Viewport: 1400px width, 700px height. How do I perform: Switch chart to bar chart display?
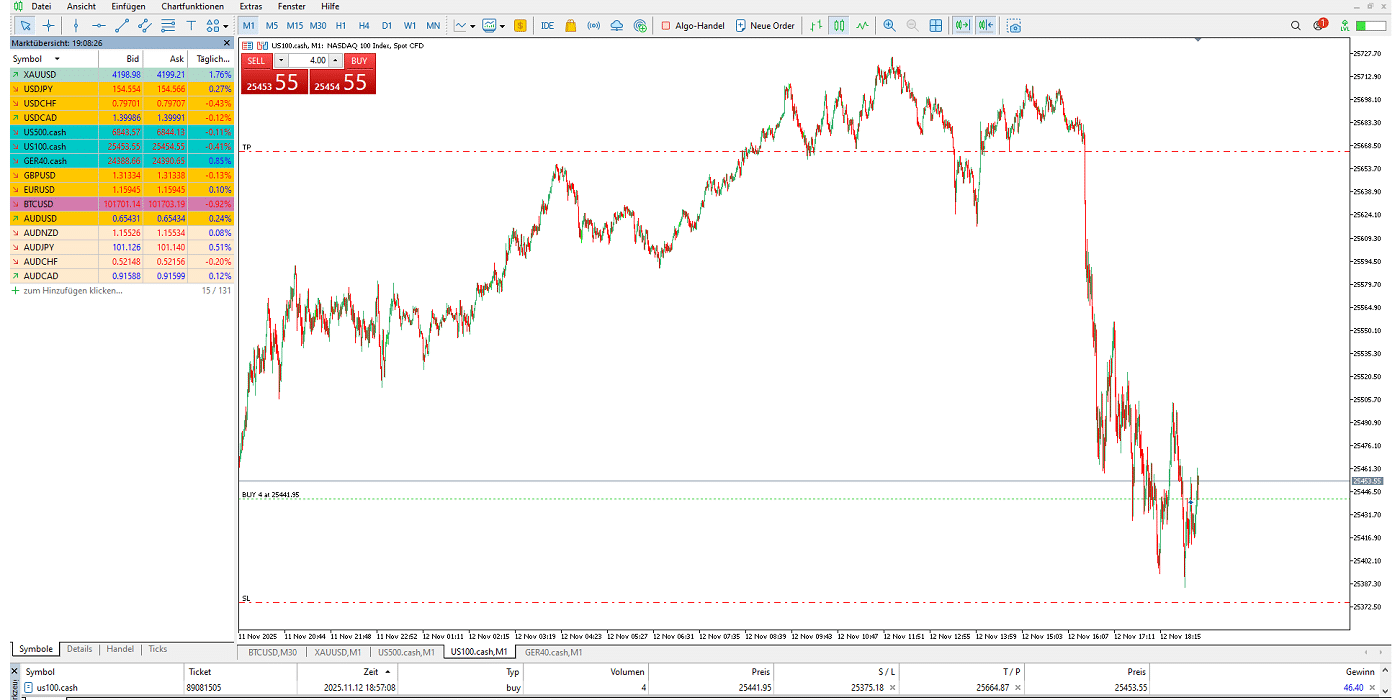[x=817, y=25]
